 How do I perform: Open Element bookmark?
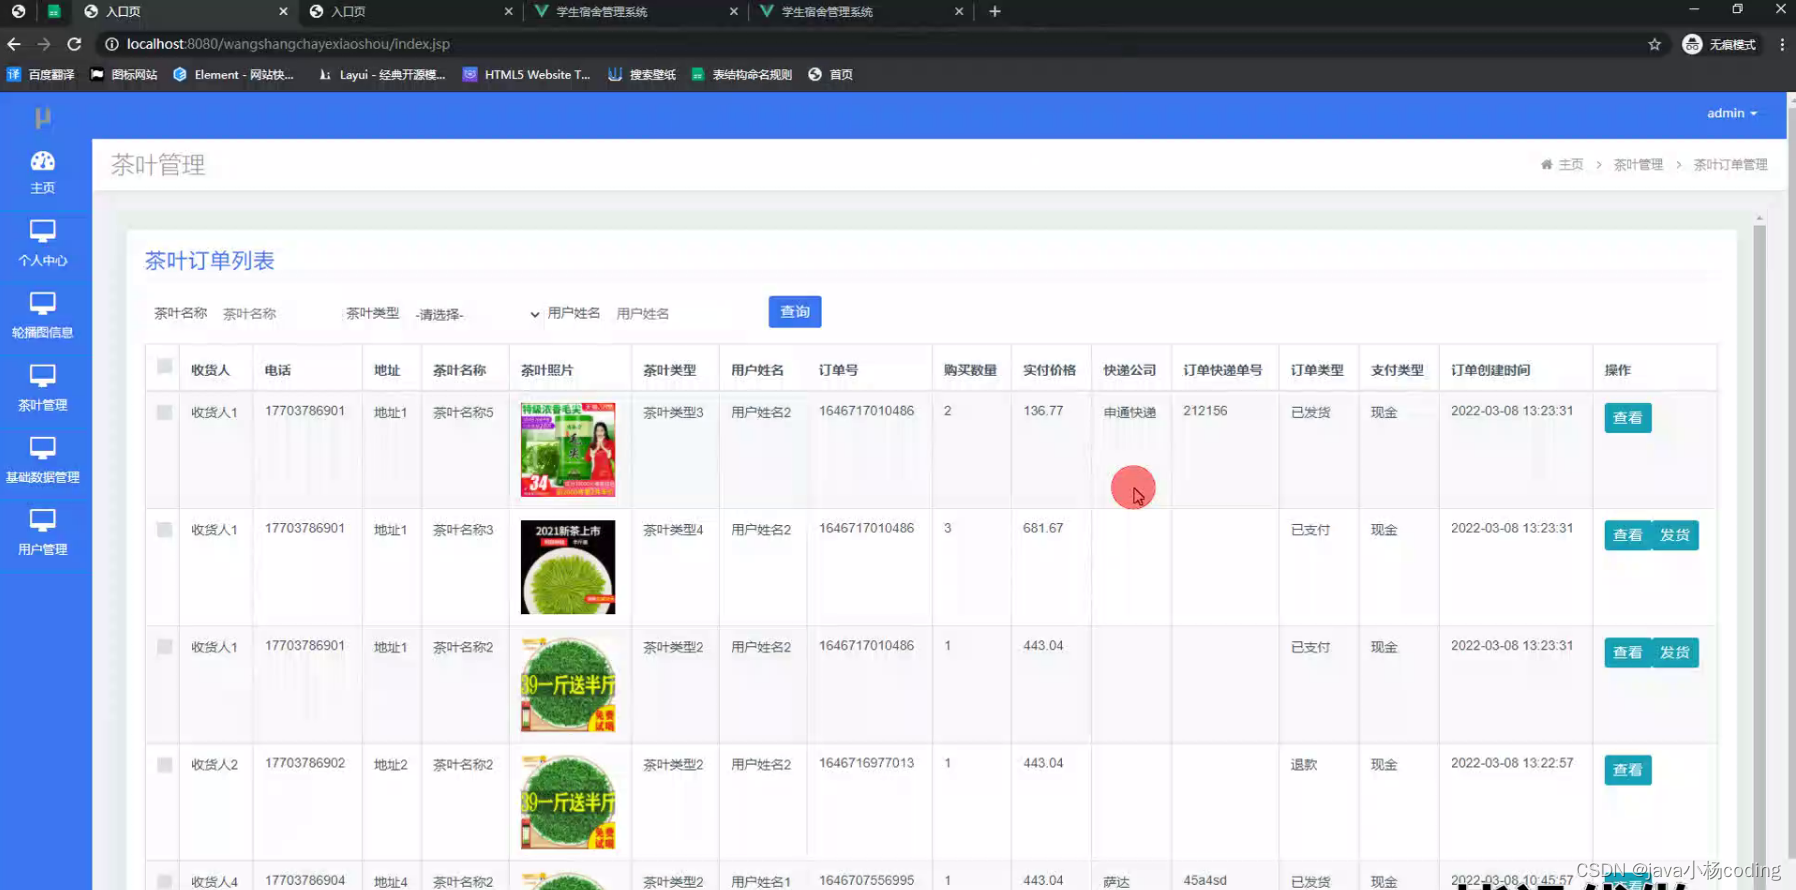tap(233, 74)
